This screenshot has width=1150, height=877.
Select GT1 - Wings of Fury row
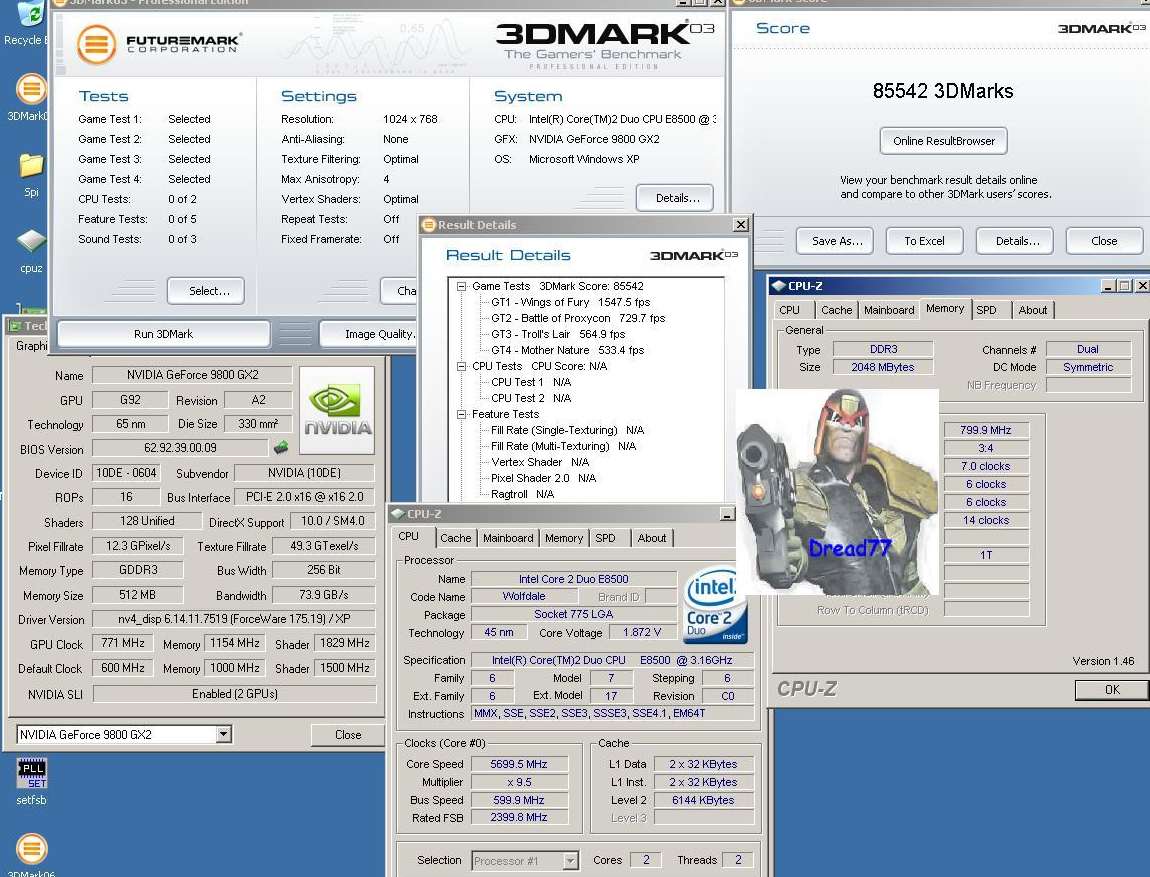[x=571, y=302]
